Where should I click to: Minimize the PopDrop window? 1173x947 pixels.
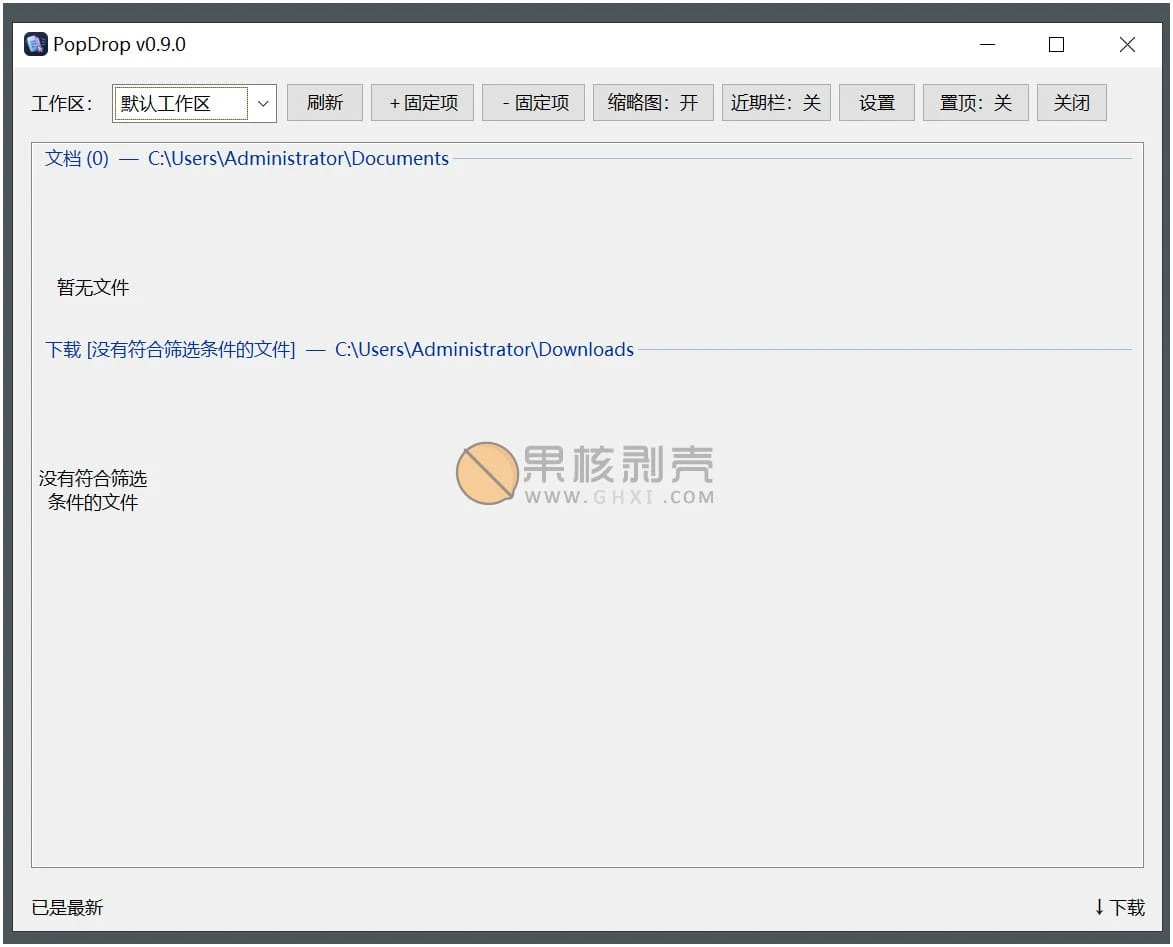pyautogui.click(x=987, y=45)
